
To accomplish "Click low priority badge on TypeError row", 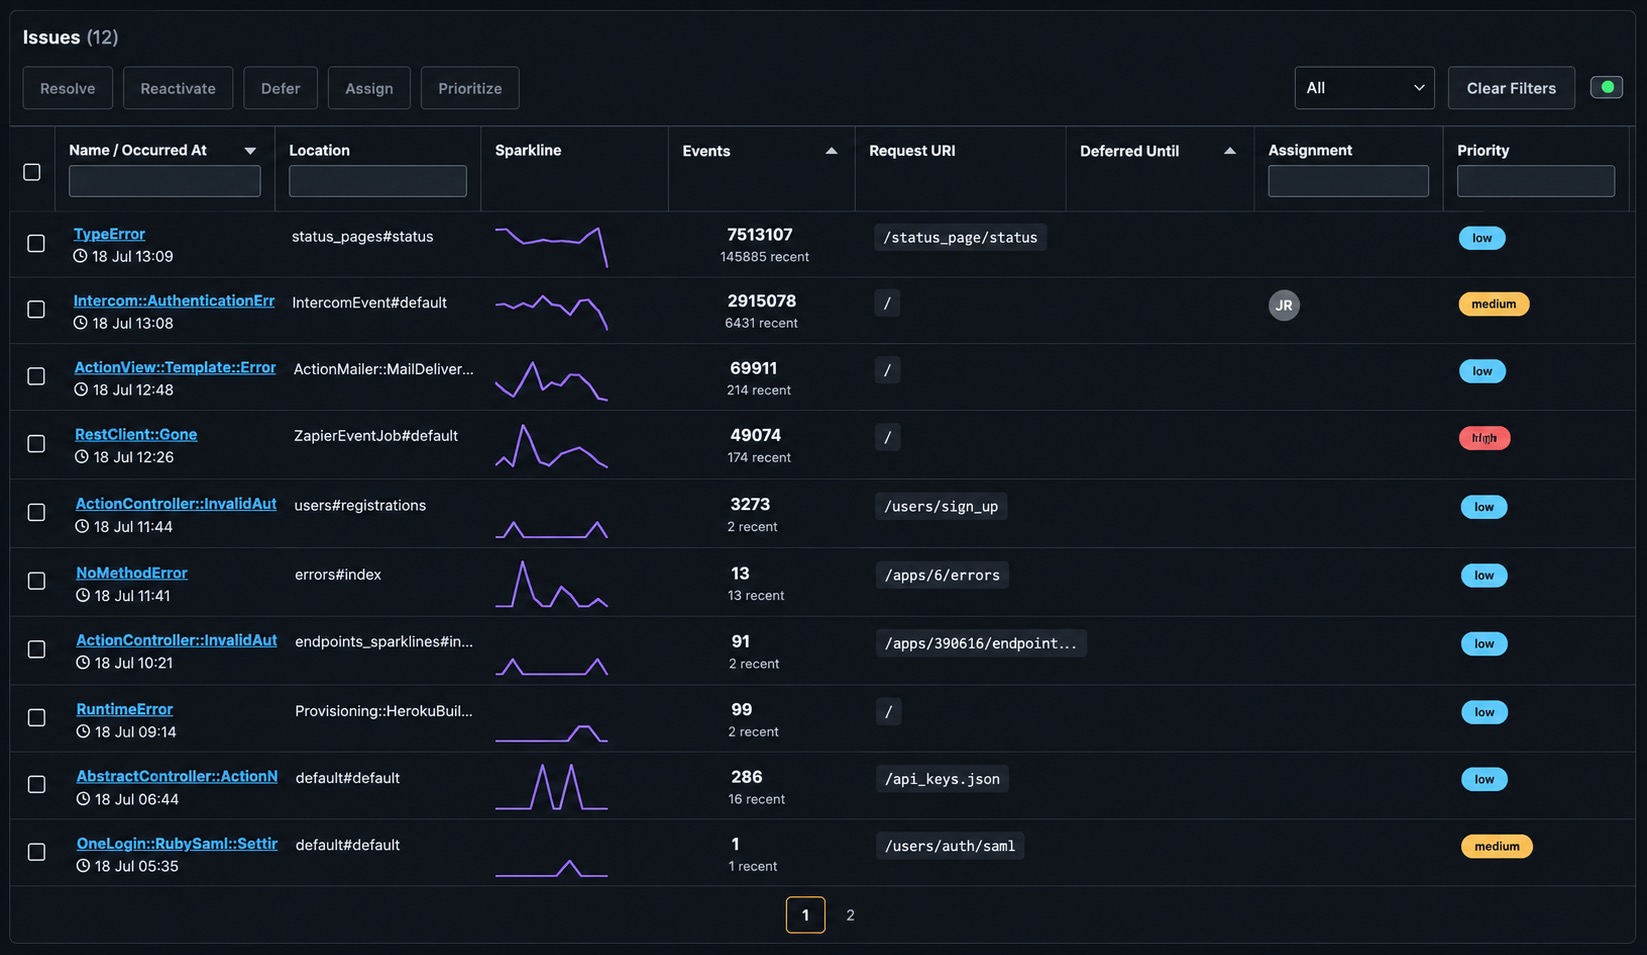I will coord(1482,238).
